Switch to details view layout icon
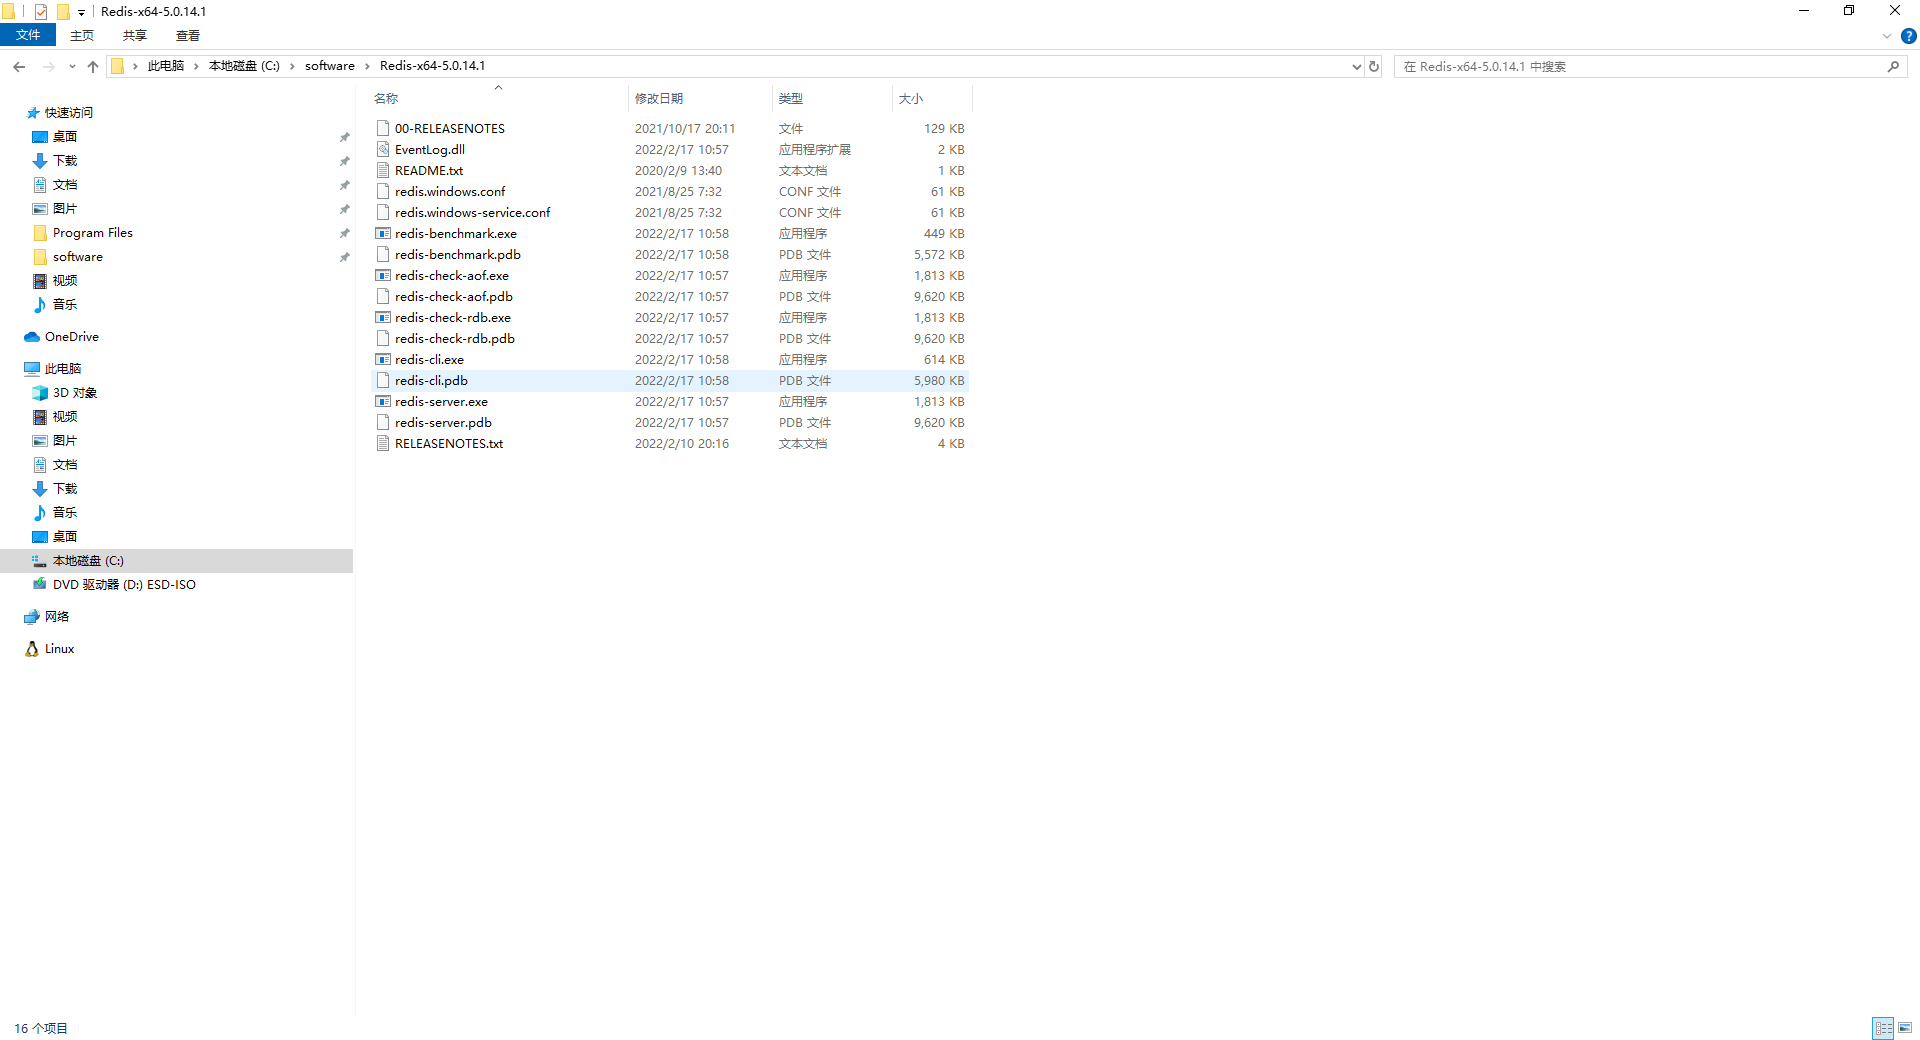The image size is (1920, 1040). click(1883, 1028)
